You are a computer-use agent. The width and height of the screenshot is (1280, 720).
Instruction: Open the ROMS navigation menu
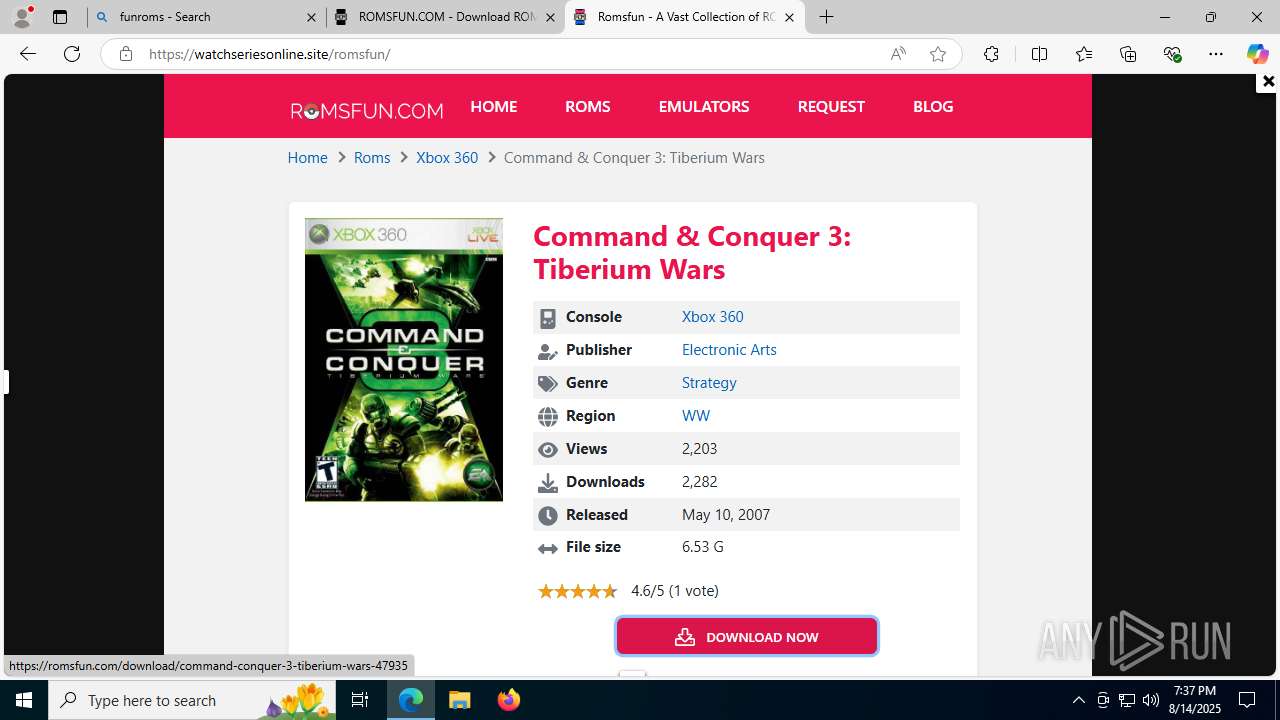[x=588, y=106]
